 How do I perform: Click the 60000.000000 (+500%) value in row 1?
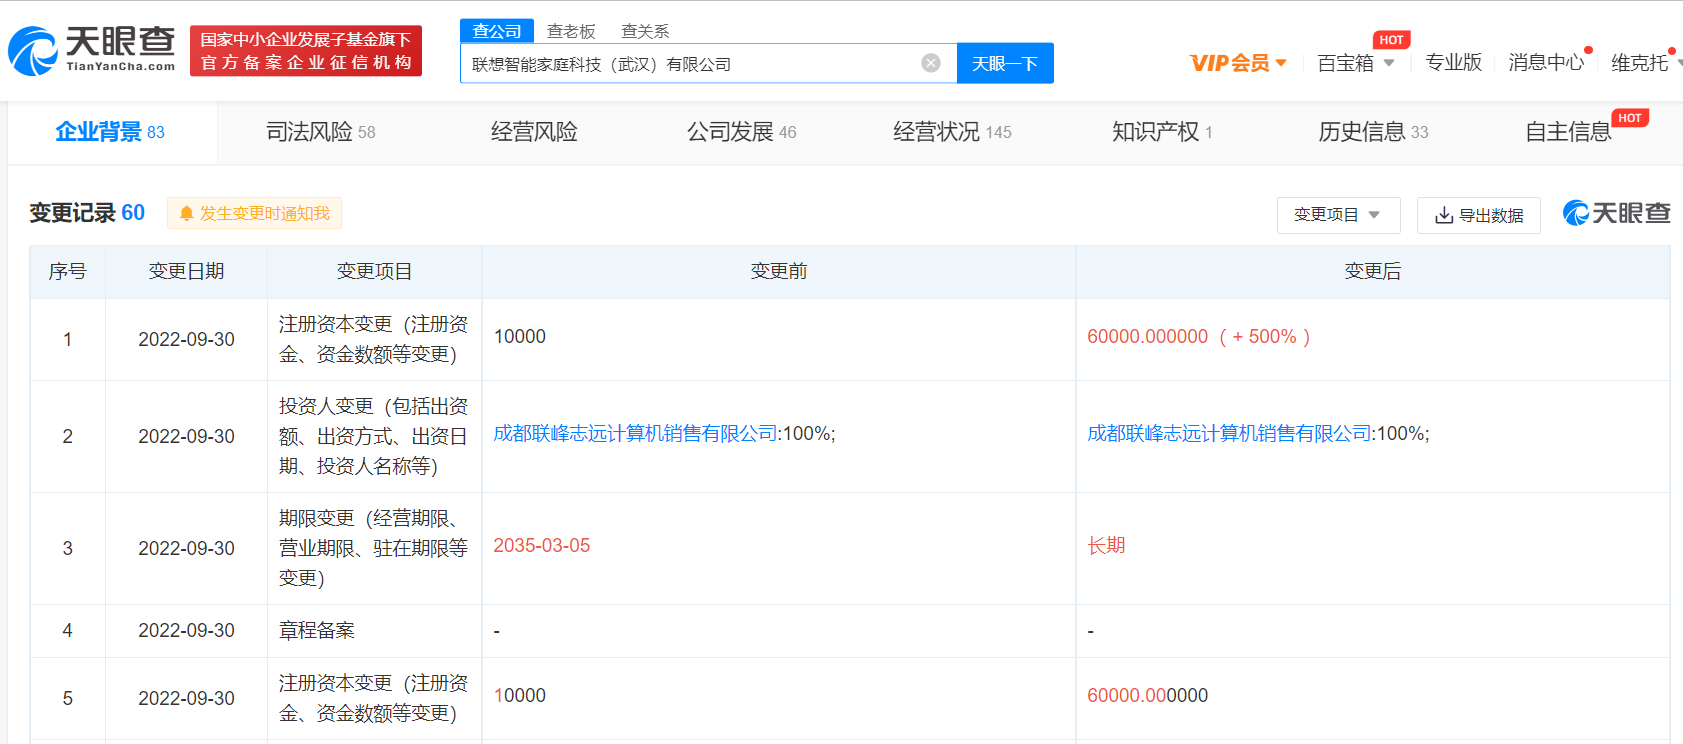pyautogui.click(x=1198, y=337)
